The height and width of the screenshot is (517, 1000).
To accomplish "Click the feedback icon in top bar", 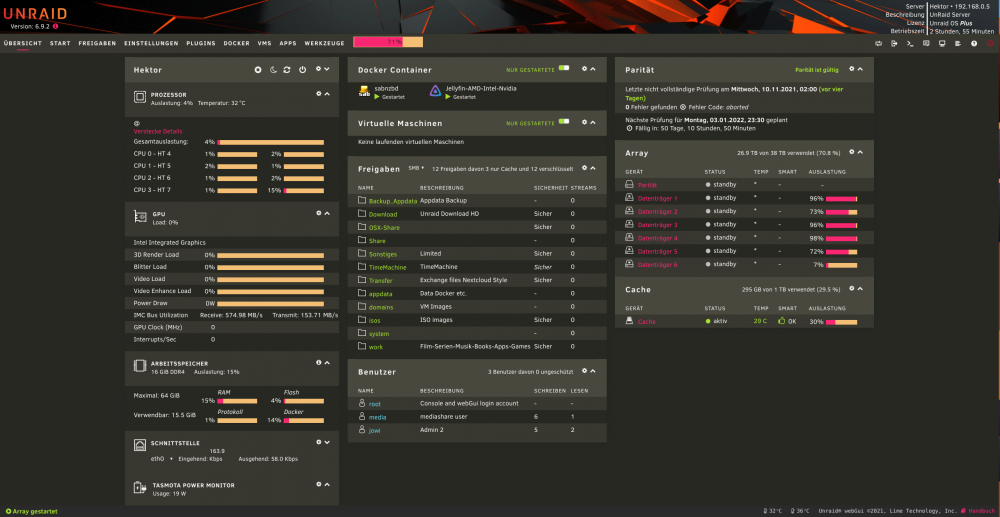I will [x=926, y=43].
